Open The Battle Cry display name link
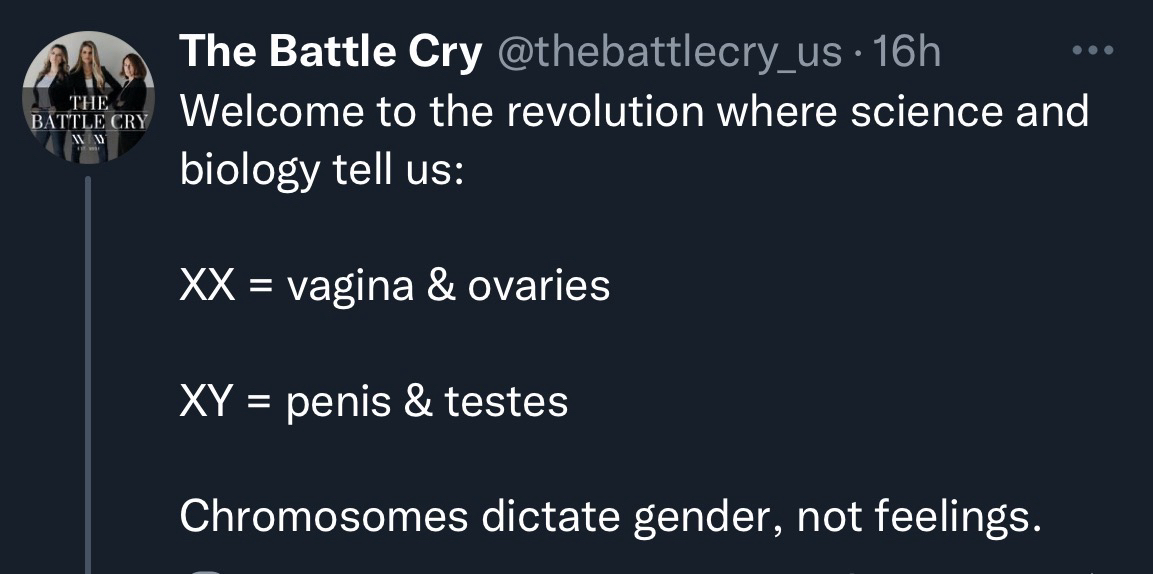Screen dimensions: 1153x574 [x=330, y=52]
